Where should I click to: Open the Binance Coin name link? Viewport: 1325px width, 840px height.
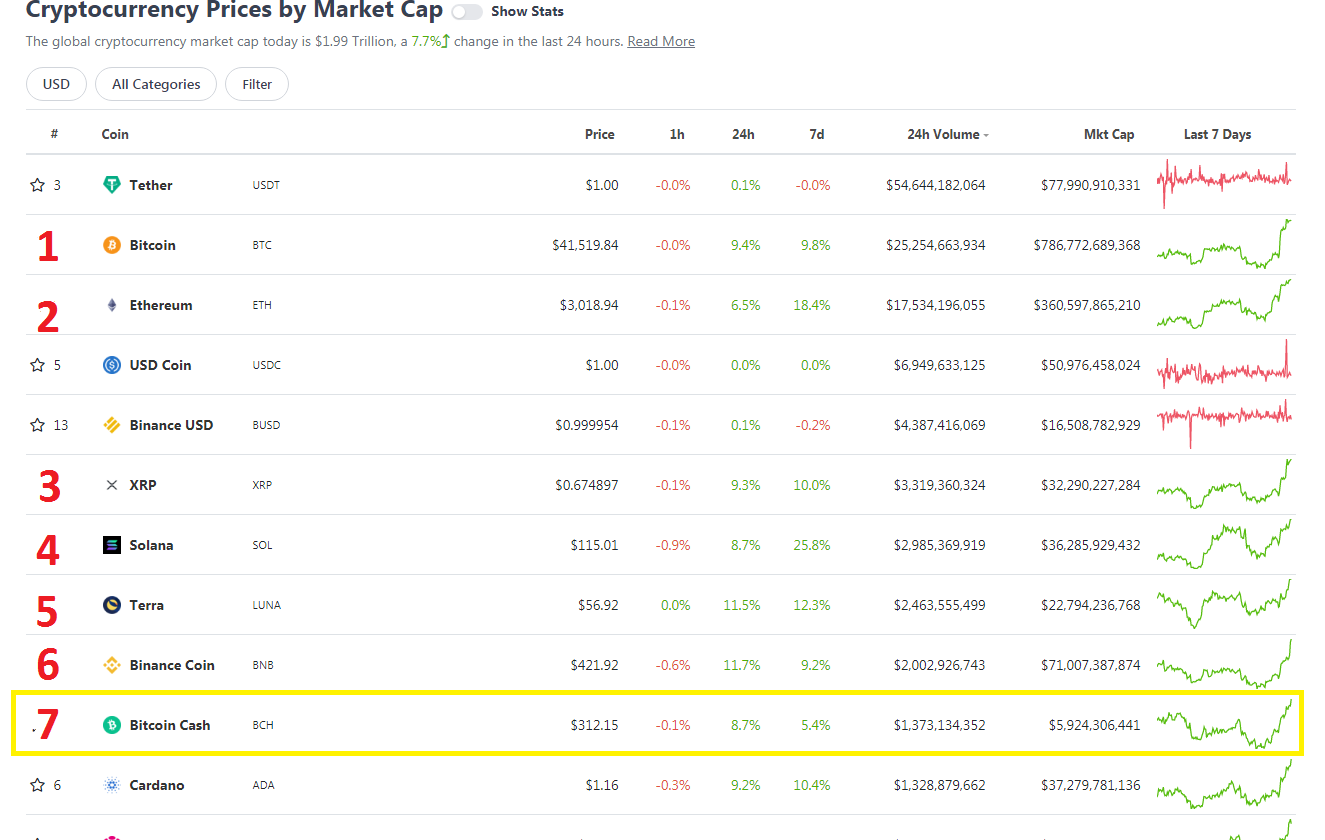[x=172, y=665]
